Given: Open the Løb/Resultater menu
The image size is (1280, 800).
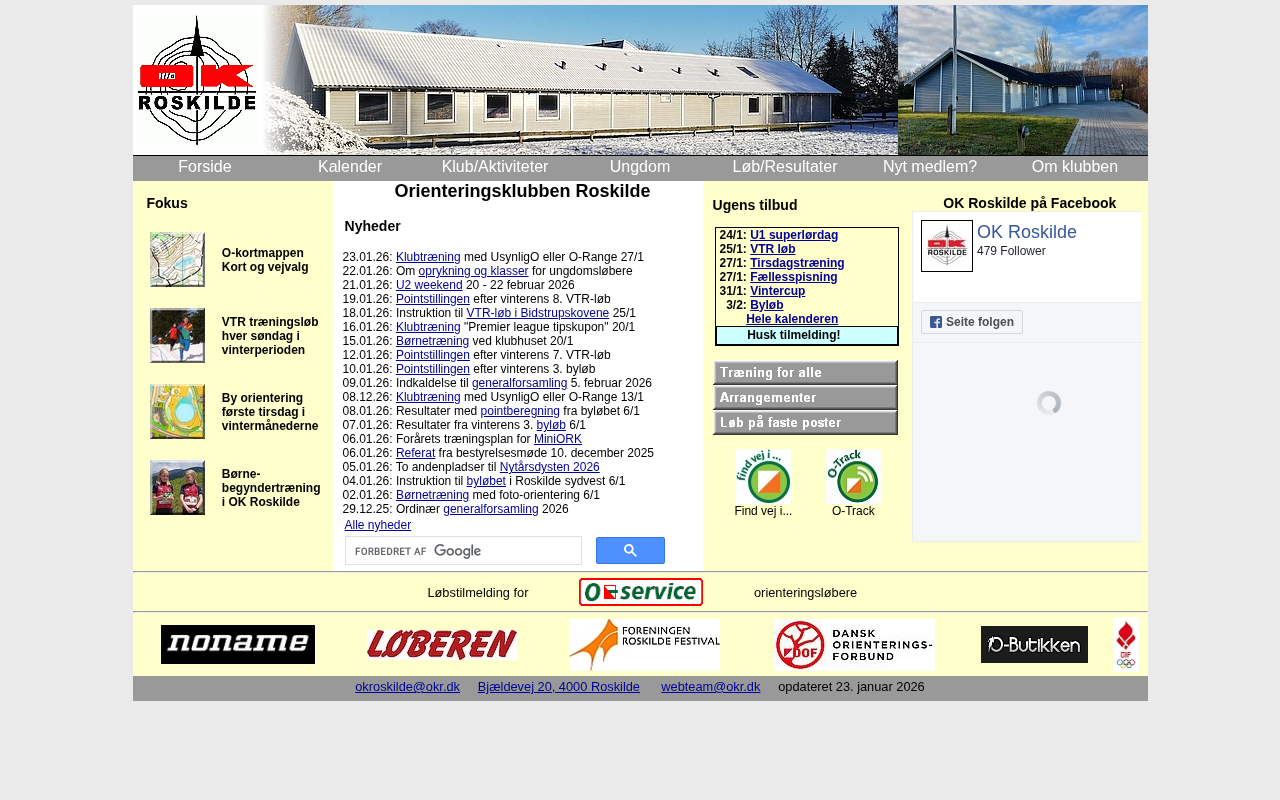Looking at the screenshot, I should pyautogui.click(x=785, y=167).
